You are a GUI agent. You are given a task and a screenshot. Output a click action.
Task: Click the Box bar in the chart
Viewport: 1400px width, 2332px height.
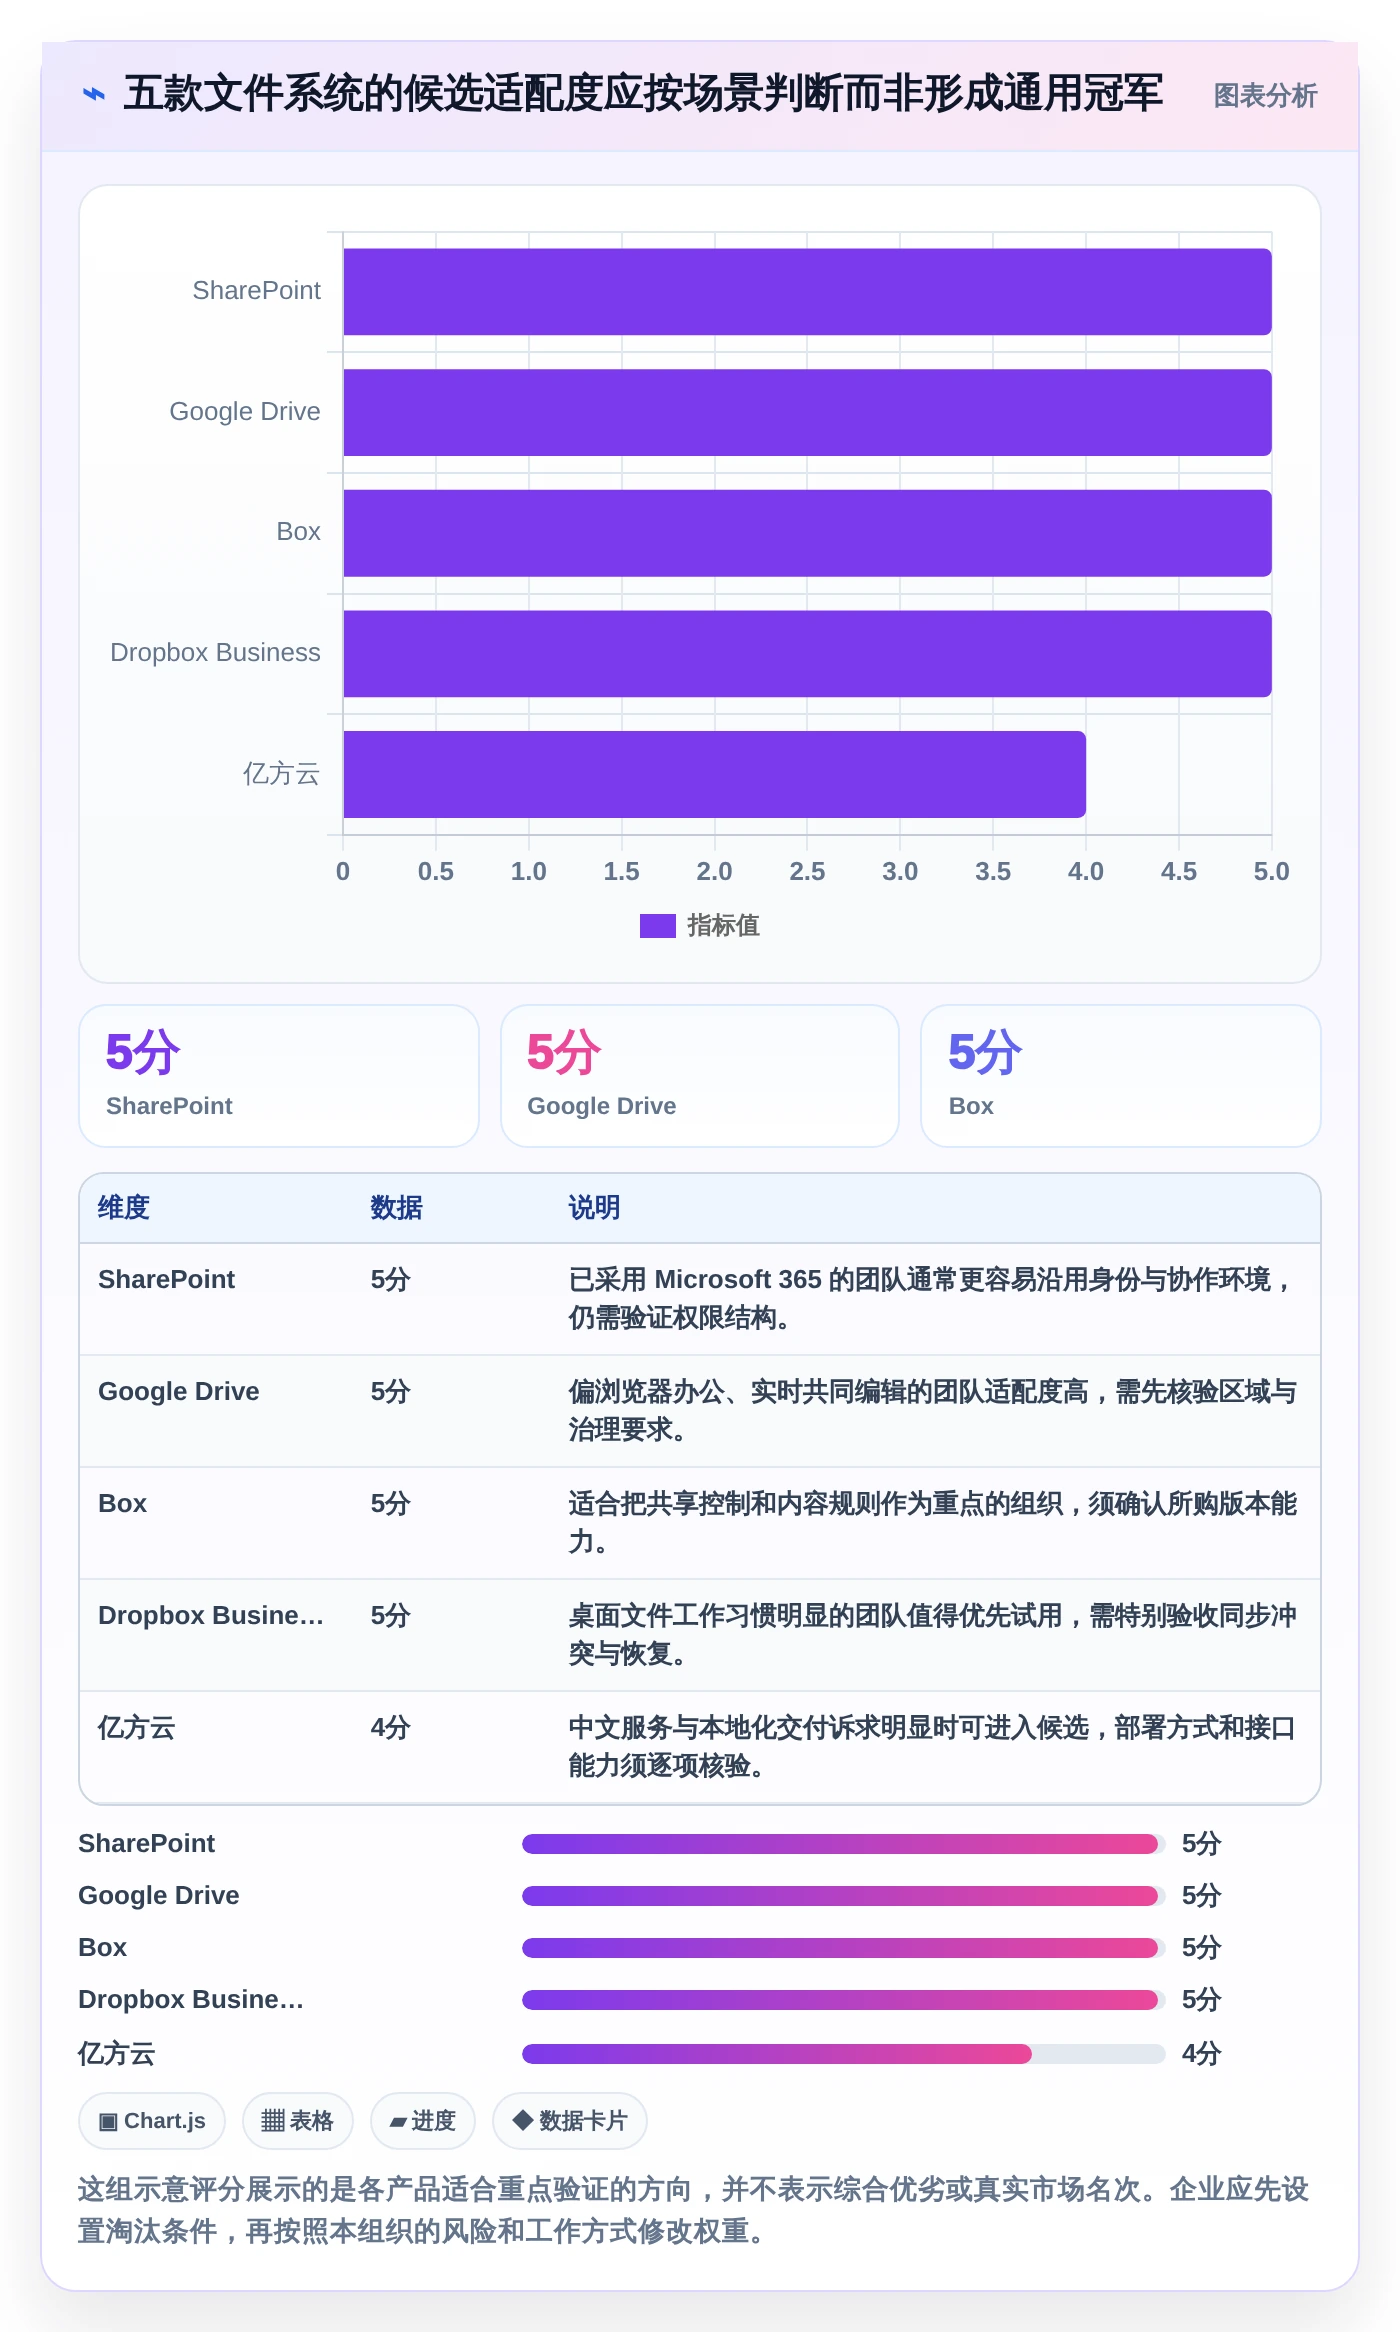tap(807, 533)
